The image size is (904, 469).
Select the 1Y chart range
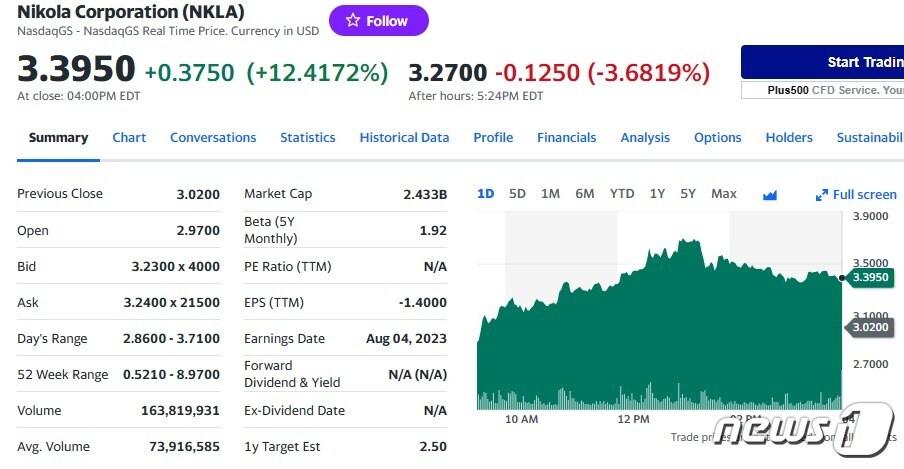point(657,194)
